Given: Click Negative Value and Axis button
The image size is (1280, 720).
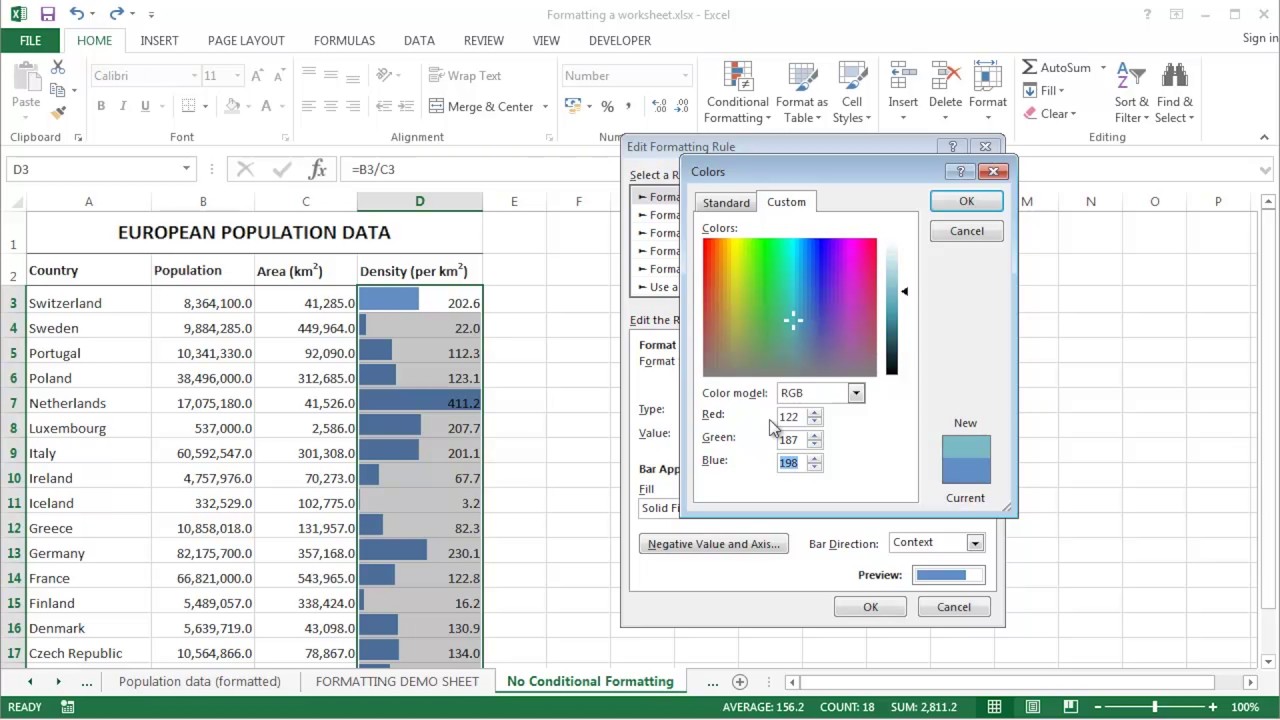Looking at the screenshot, I should (714, 544).
